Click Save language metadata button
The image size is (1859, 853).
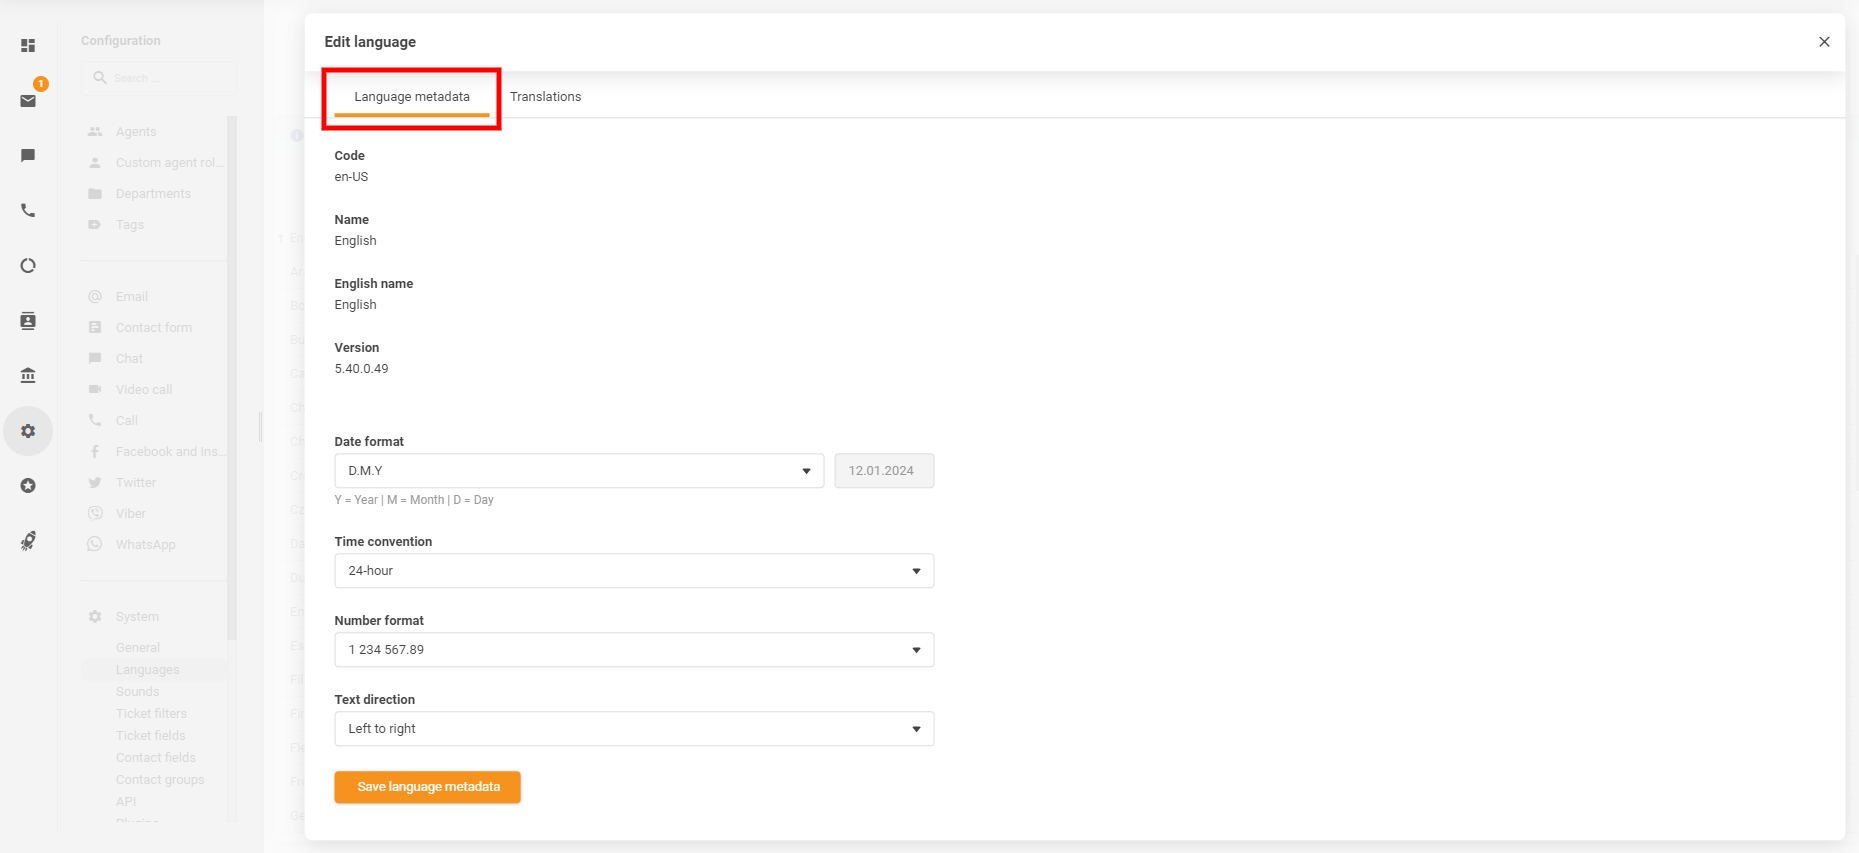click(427, 787)
